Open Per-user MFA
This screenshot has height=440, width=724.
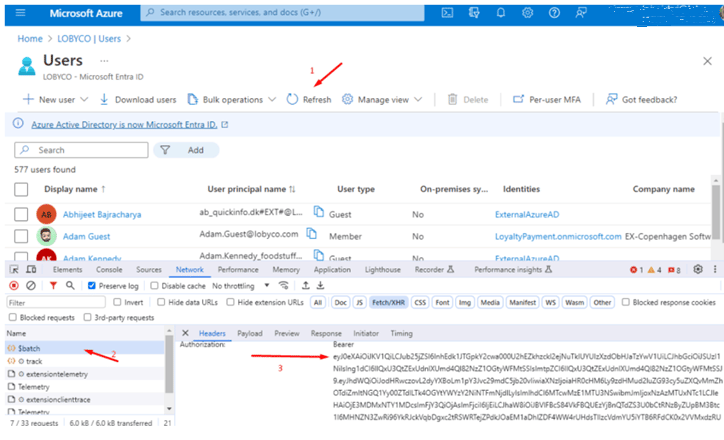(547, 99)
